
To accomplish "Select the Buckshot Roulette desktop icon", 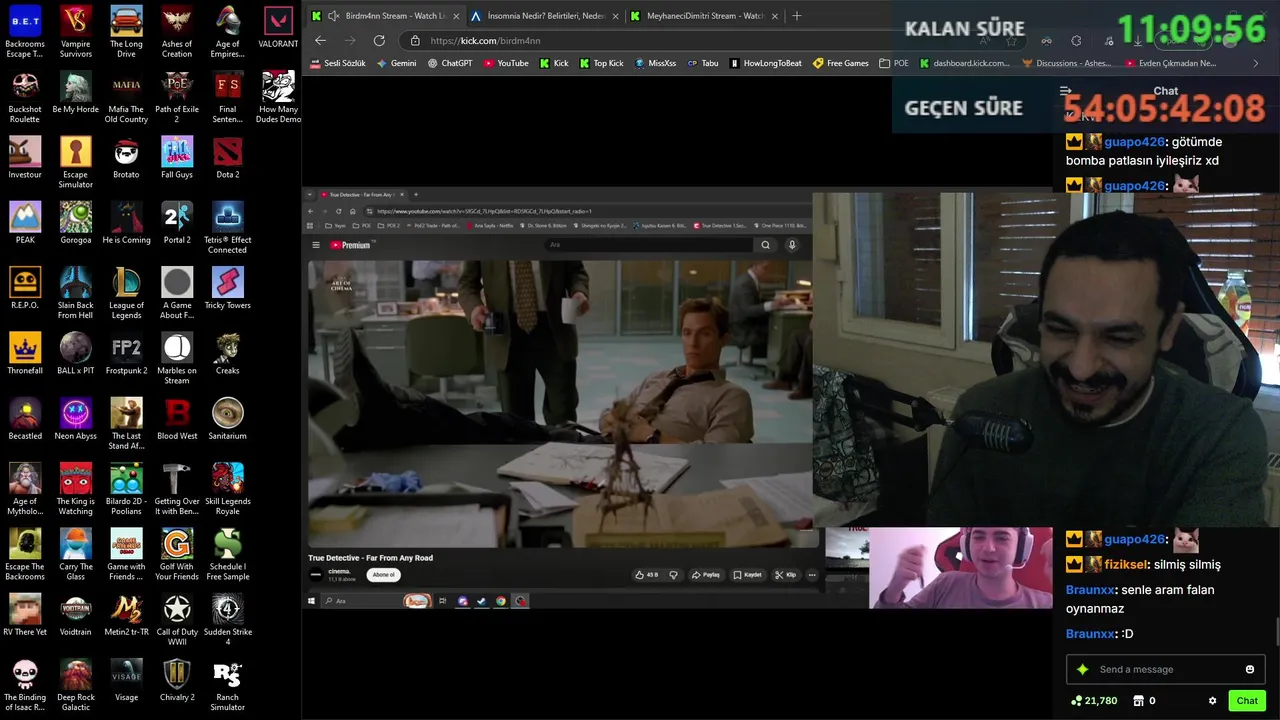I will tap(25, 97).
